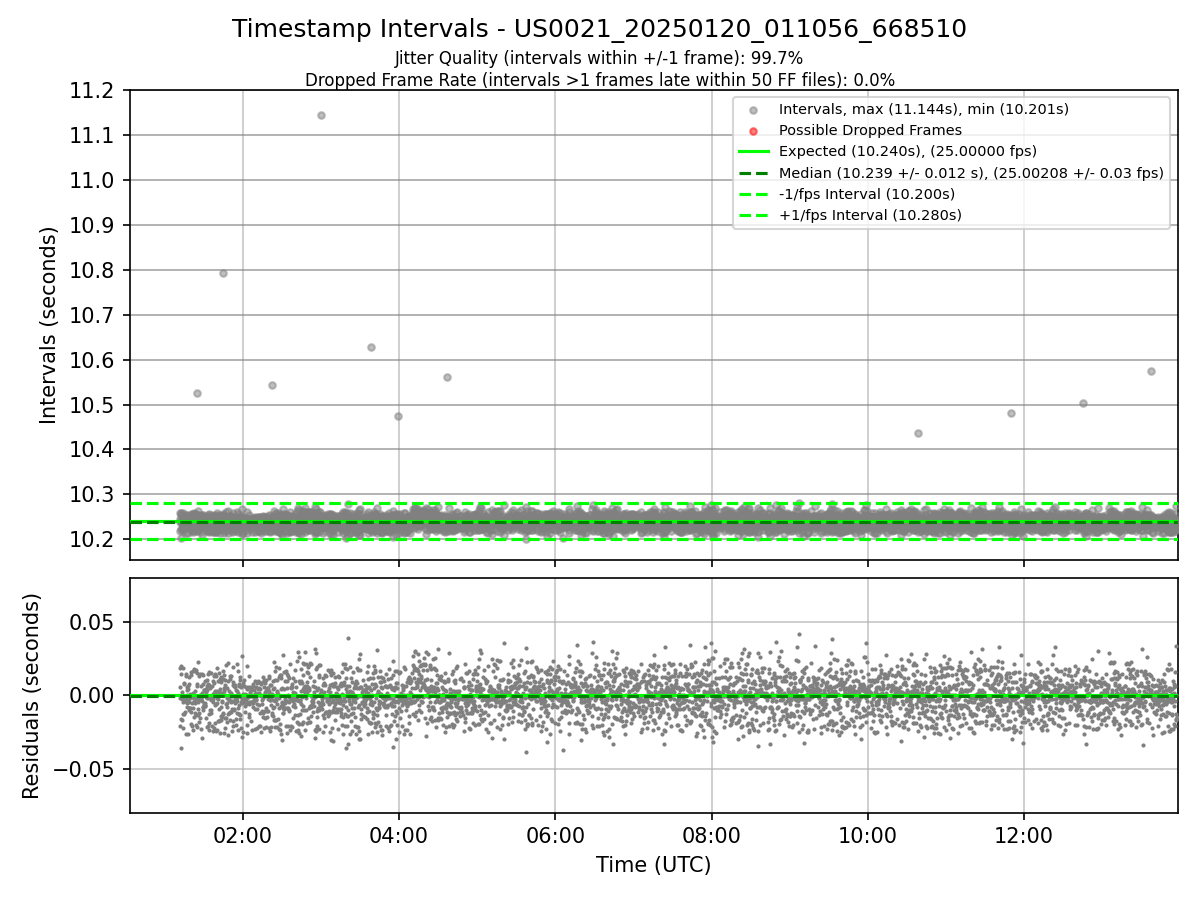
Task: Click legend entry starting 'Median (10.239 +/- 0.012 s)'
Action: coord(971,173)
